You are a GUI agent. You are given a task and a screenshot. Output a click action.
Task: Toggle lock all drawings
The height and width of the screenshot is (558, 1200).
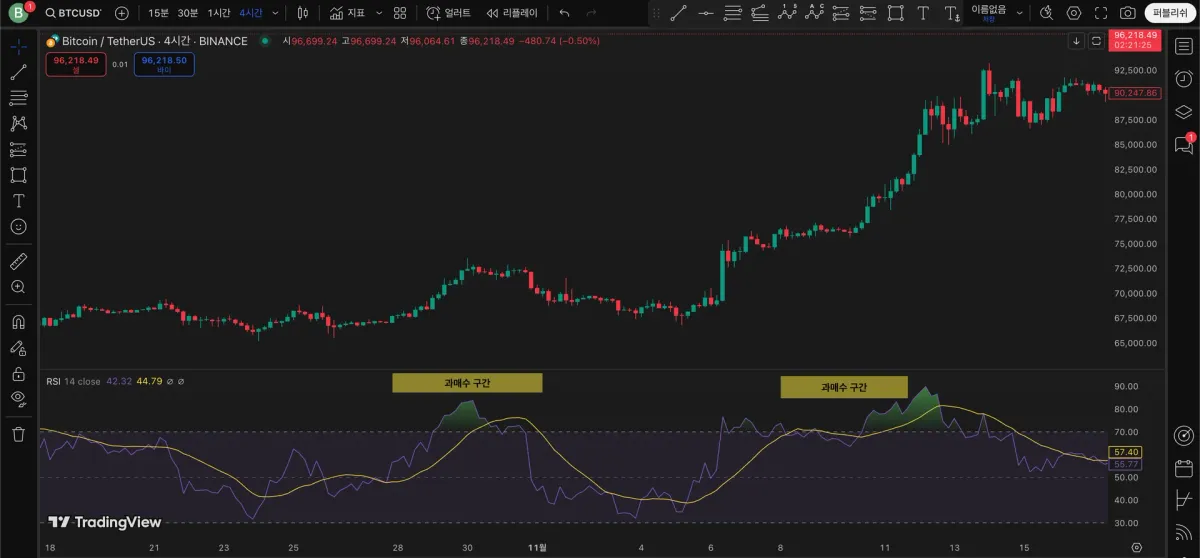(18, 374)
